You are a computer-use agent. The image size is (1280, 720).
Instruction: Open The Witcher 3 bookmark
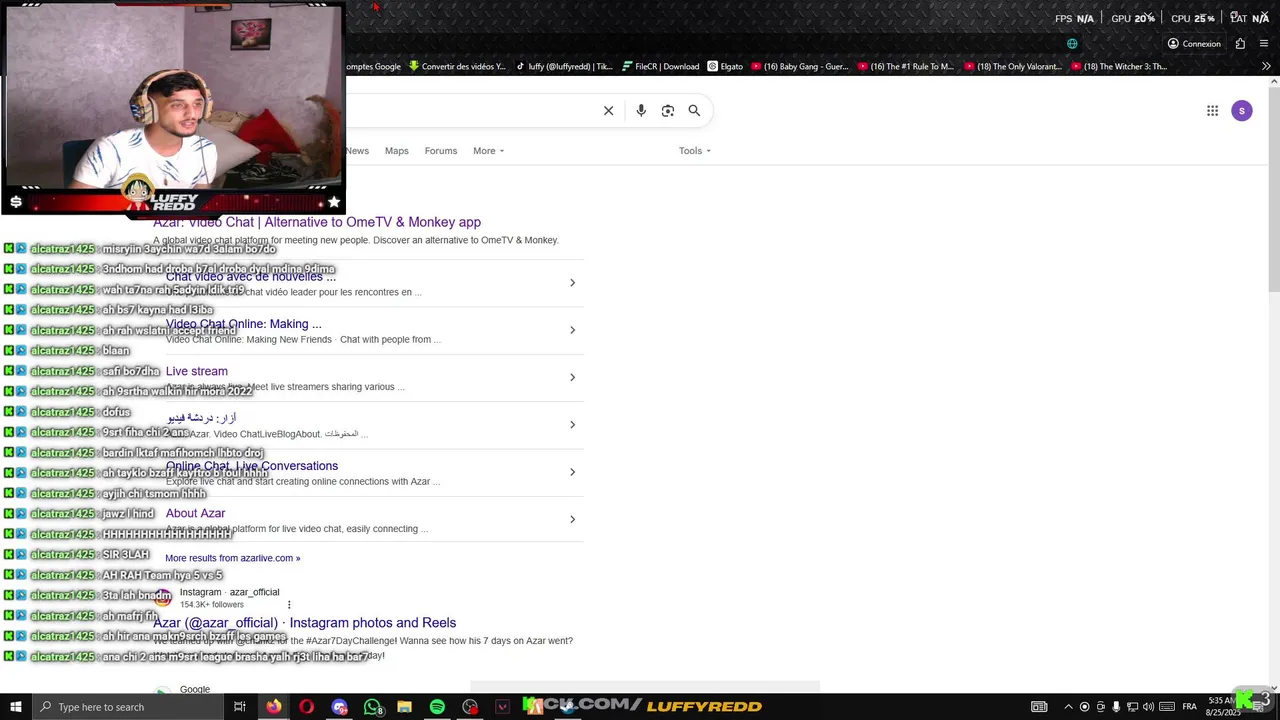[1119, 67]
